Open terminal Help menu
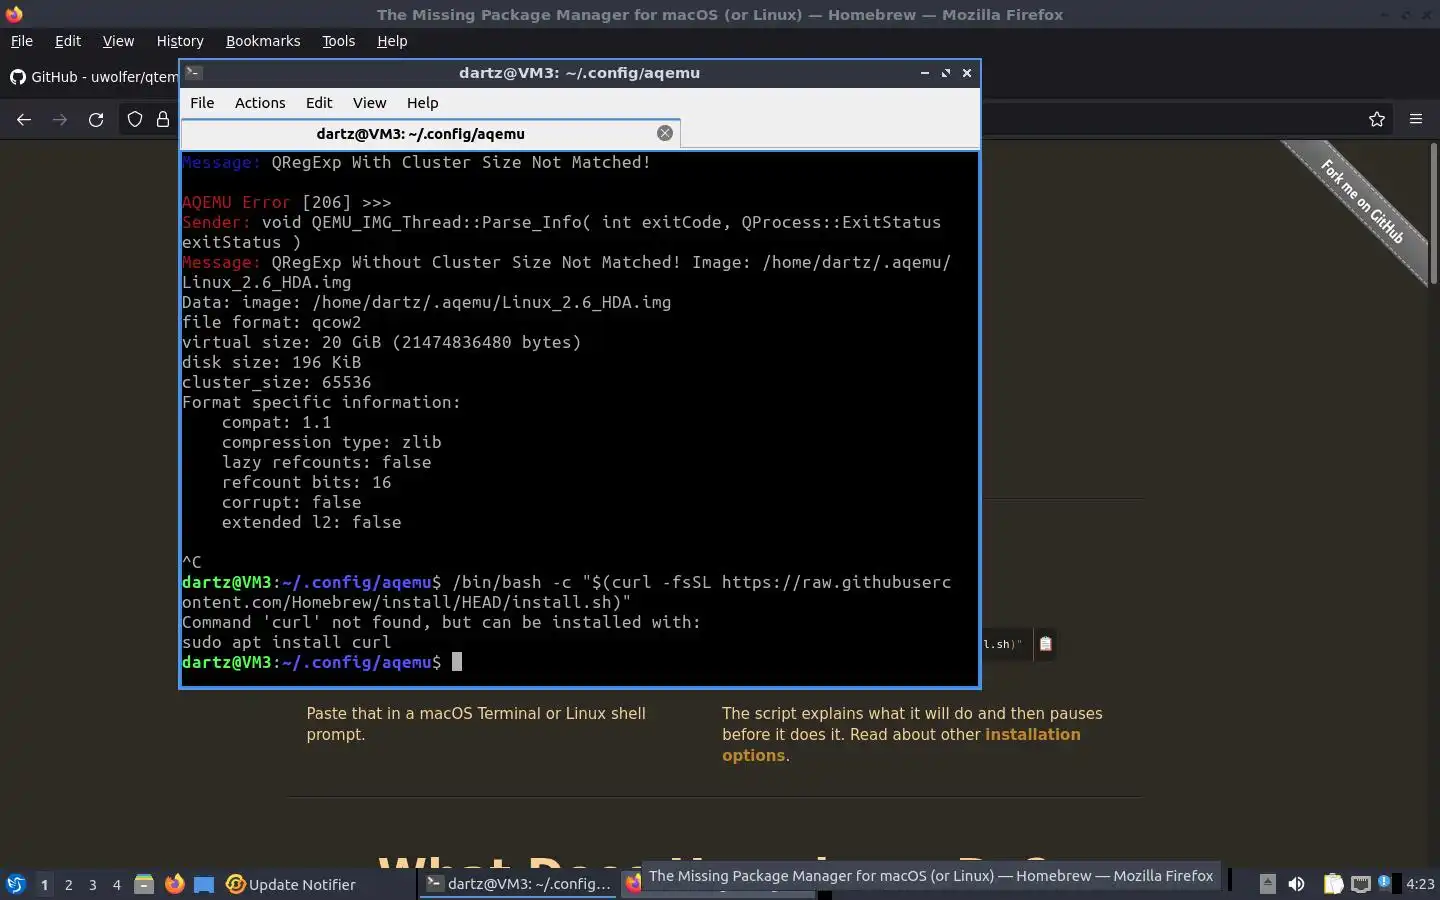The height and width of the screenshot is (900, 1440). point(422,103)
